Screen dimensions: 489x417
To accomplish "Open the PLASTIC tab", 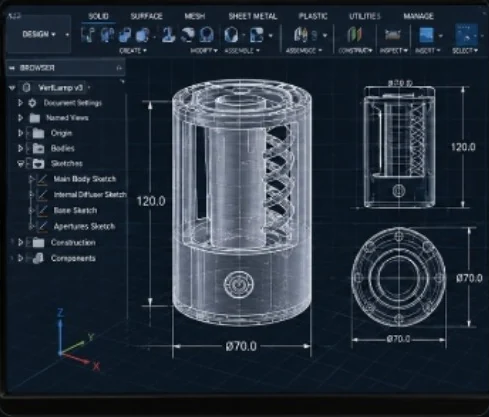I will point(313,16).
